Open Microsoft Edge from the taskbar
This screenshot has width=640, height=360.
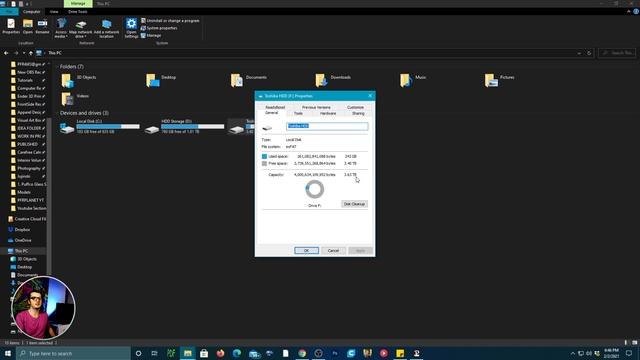click(x=237, y=353)
